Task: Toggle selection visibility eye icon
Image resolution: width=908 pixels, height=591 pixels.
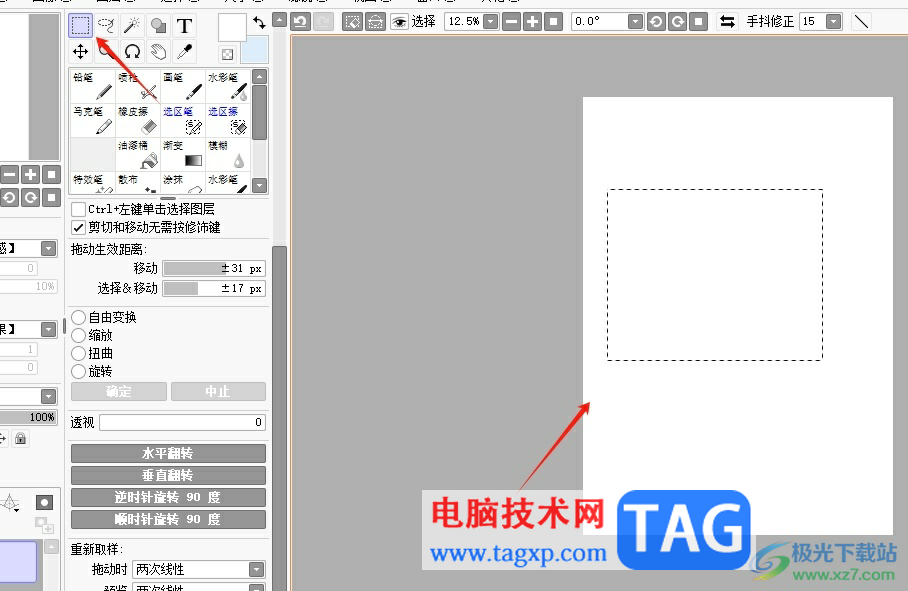Action: (399, 22)
